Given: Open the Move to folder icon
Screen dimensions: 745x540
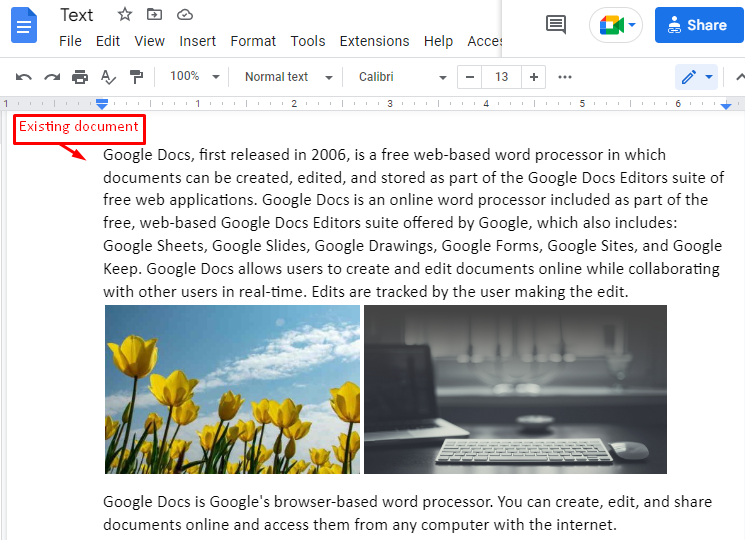Looking at the screenshot, I should point(154,15).
